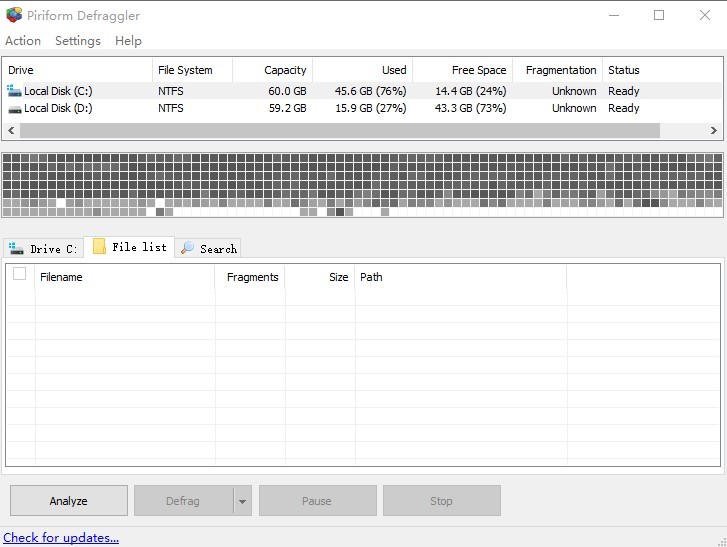Sort drives by the Drive column header
The width and height of the screenshot is (727, 547).
[77, 70]
